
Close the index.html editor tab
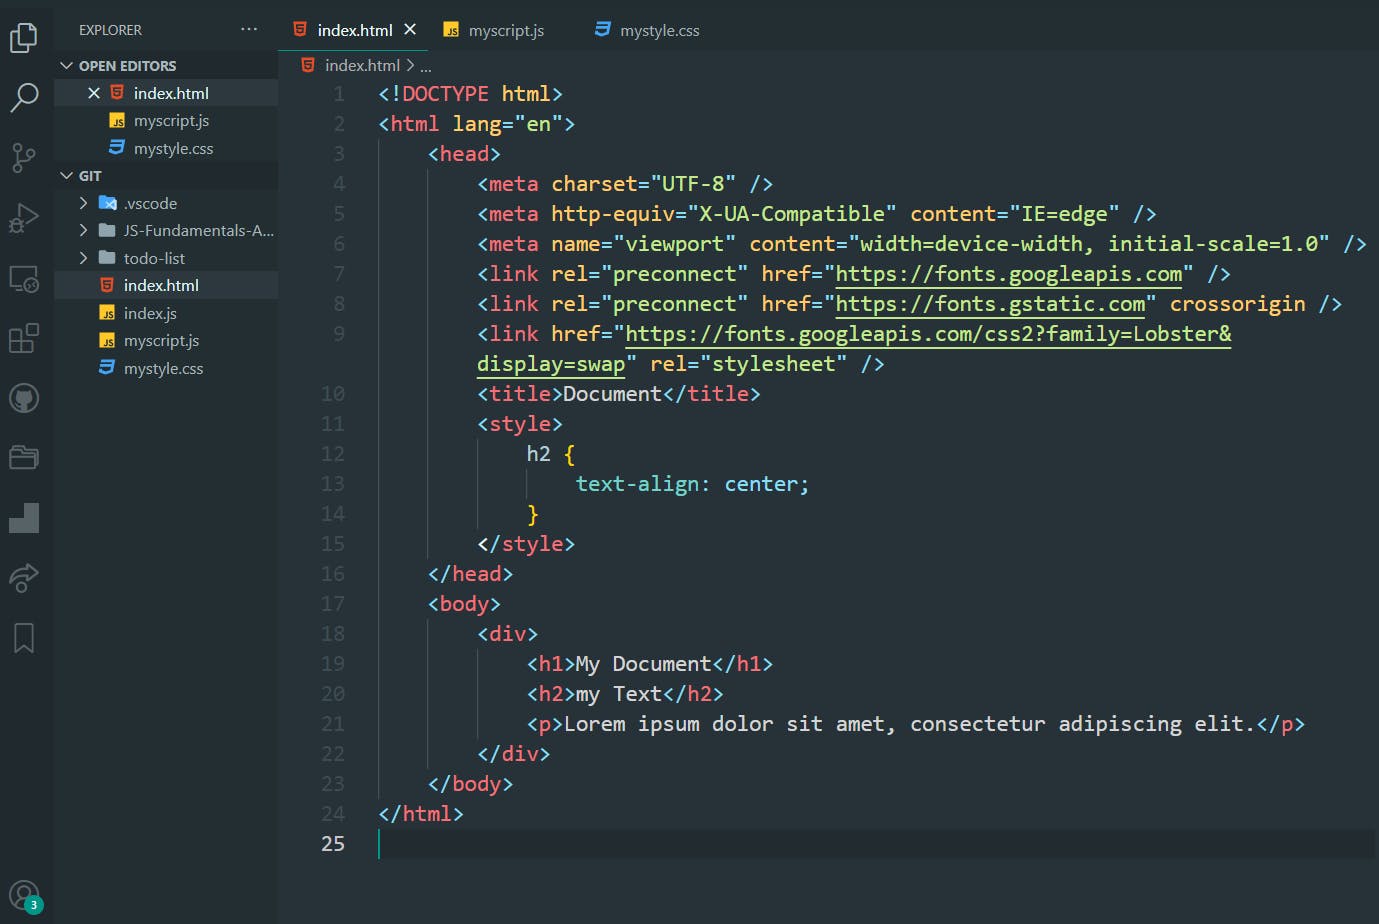tap(410, 30)
